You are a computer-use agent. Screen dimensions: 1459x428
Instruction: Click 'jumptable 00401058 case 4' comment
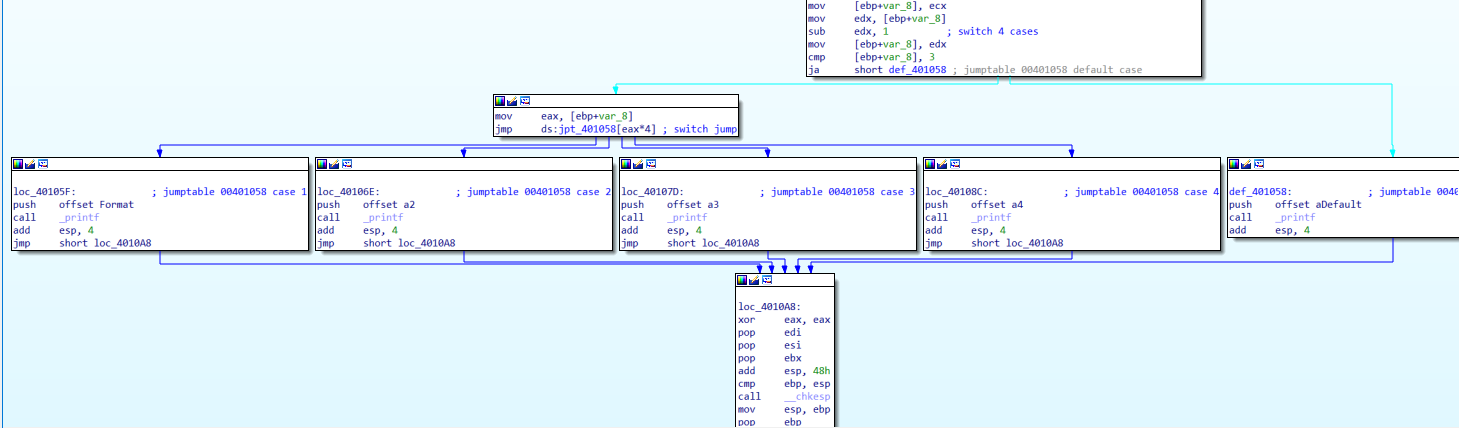point(1148,192)
